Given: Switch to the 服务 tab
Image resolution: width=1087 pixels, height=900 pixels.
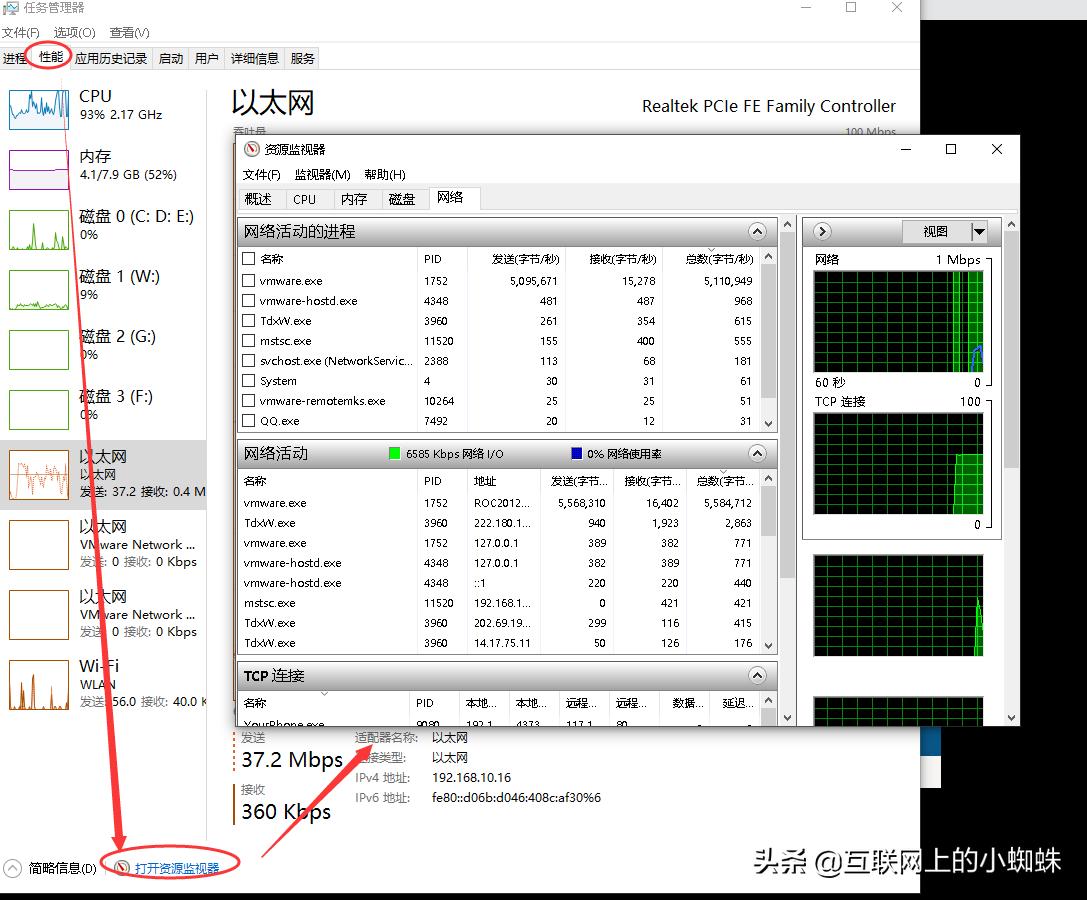Looking at the screenshot, I should pyautogui.click(x=302, y=59).
